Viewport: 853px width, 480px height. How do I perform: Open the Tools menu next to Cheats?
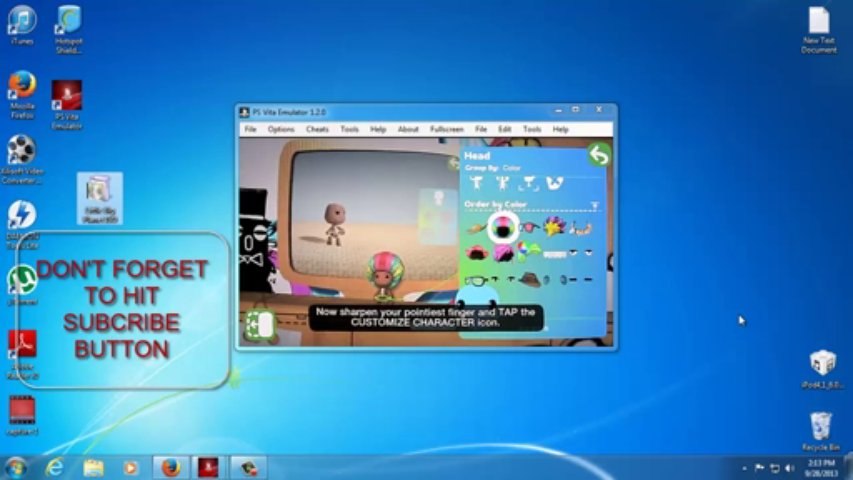point(349,129)
